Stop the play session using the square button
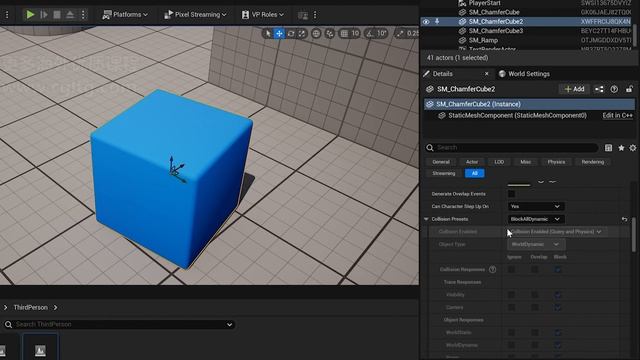Screen dimensions: 640x360 click(x=57, y=15)
